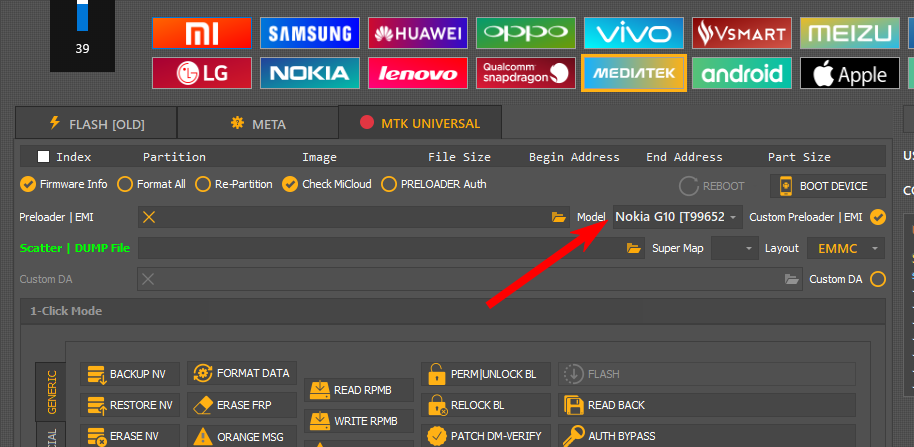This screenshot has width=914, height=447.
Task: Browse for Preloader EMI file folder icon
Action: tap(558, 217)
